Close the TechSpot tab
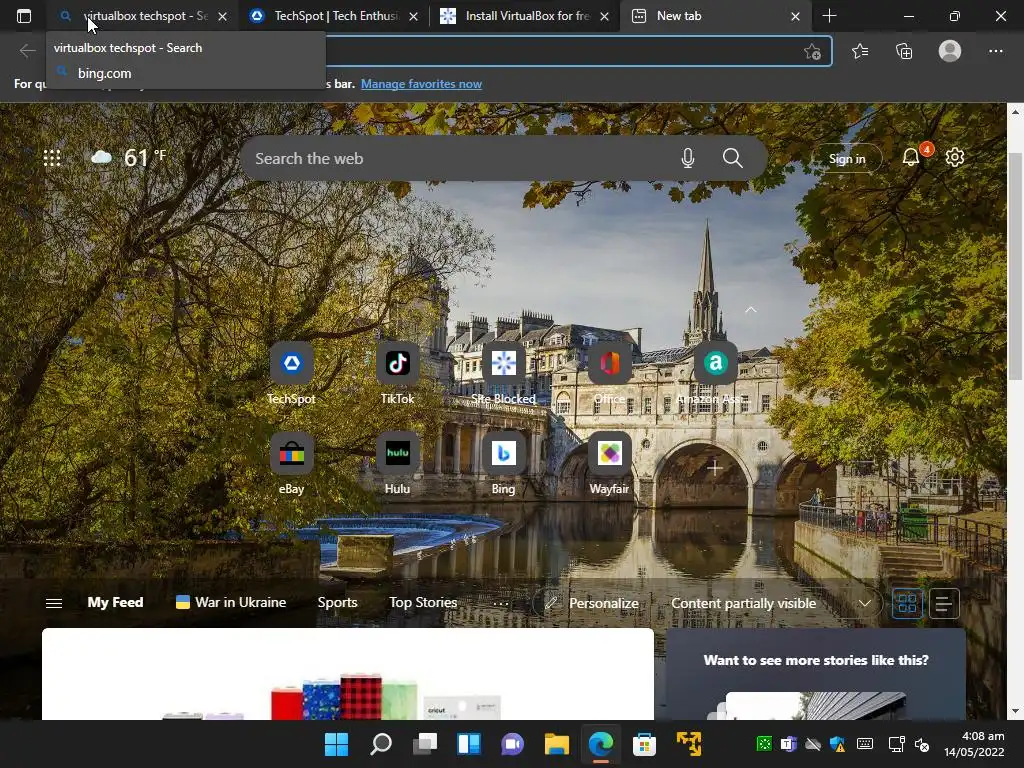The height and width of the screenshot is (768, 1024). click(413, 16)
